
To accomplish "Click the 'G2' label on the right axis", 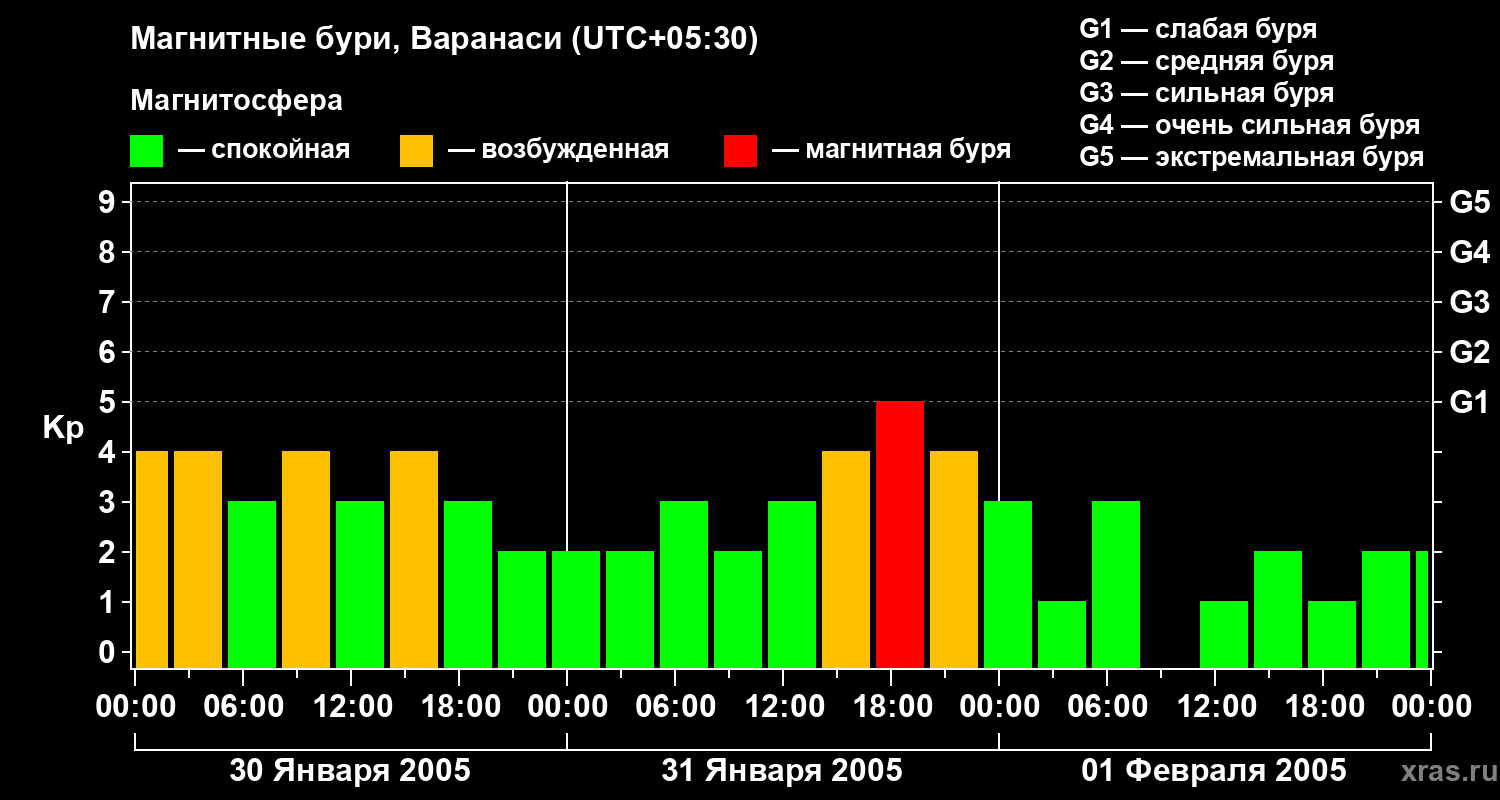I will click(x=1470, y=353).
